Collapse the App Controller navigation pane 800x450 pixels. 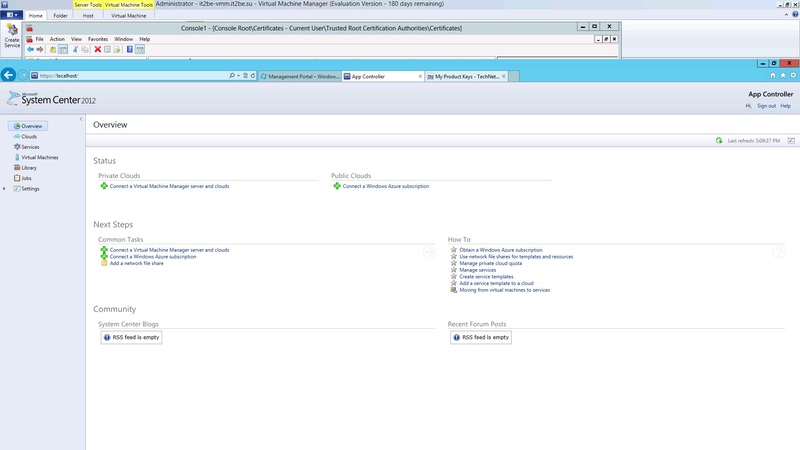pos(81,119)
